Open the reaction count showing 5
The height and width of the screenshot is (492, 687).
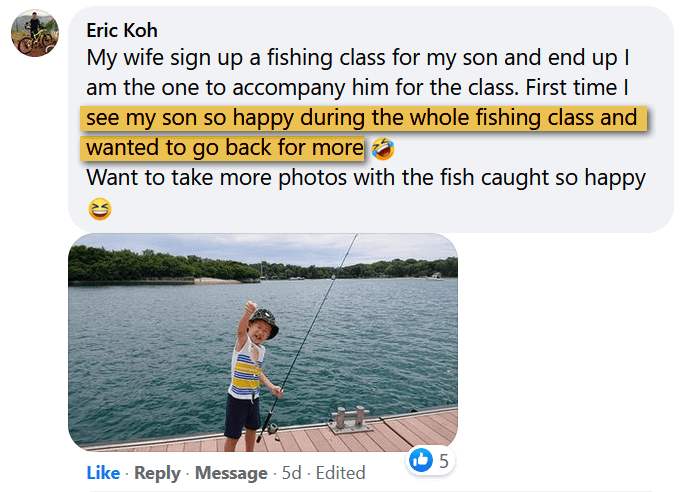click(x=443, y=461)
